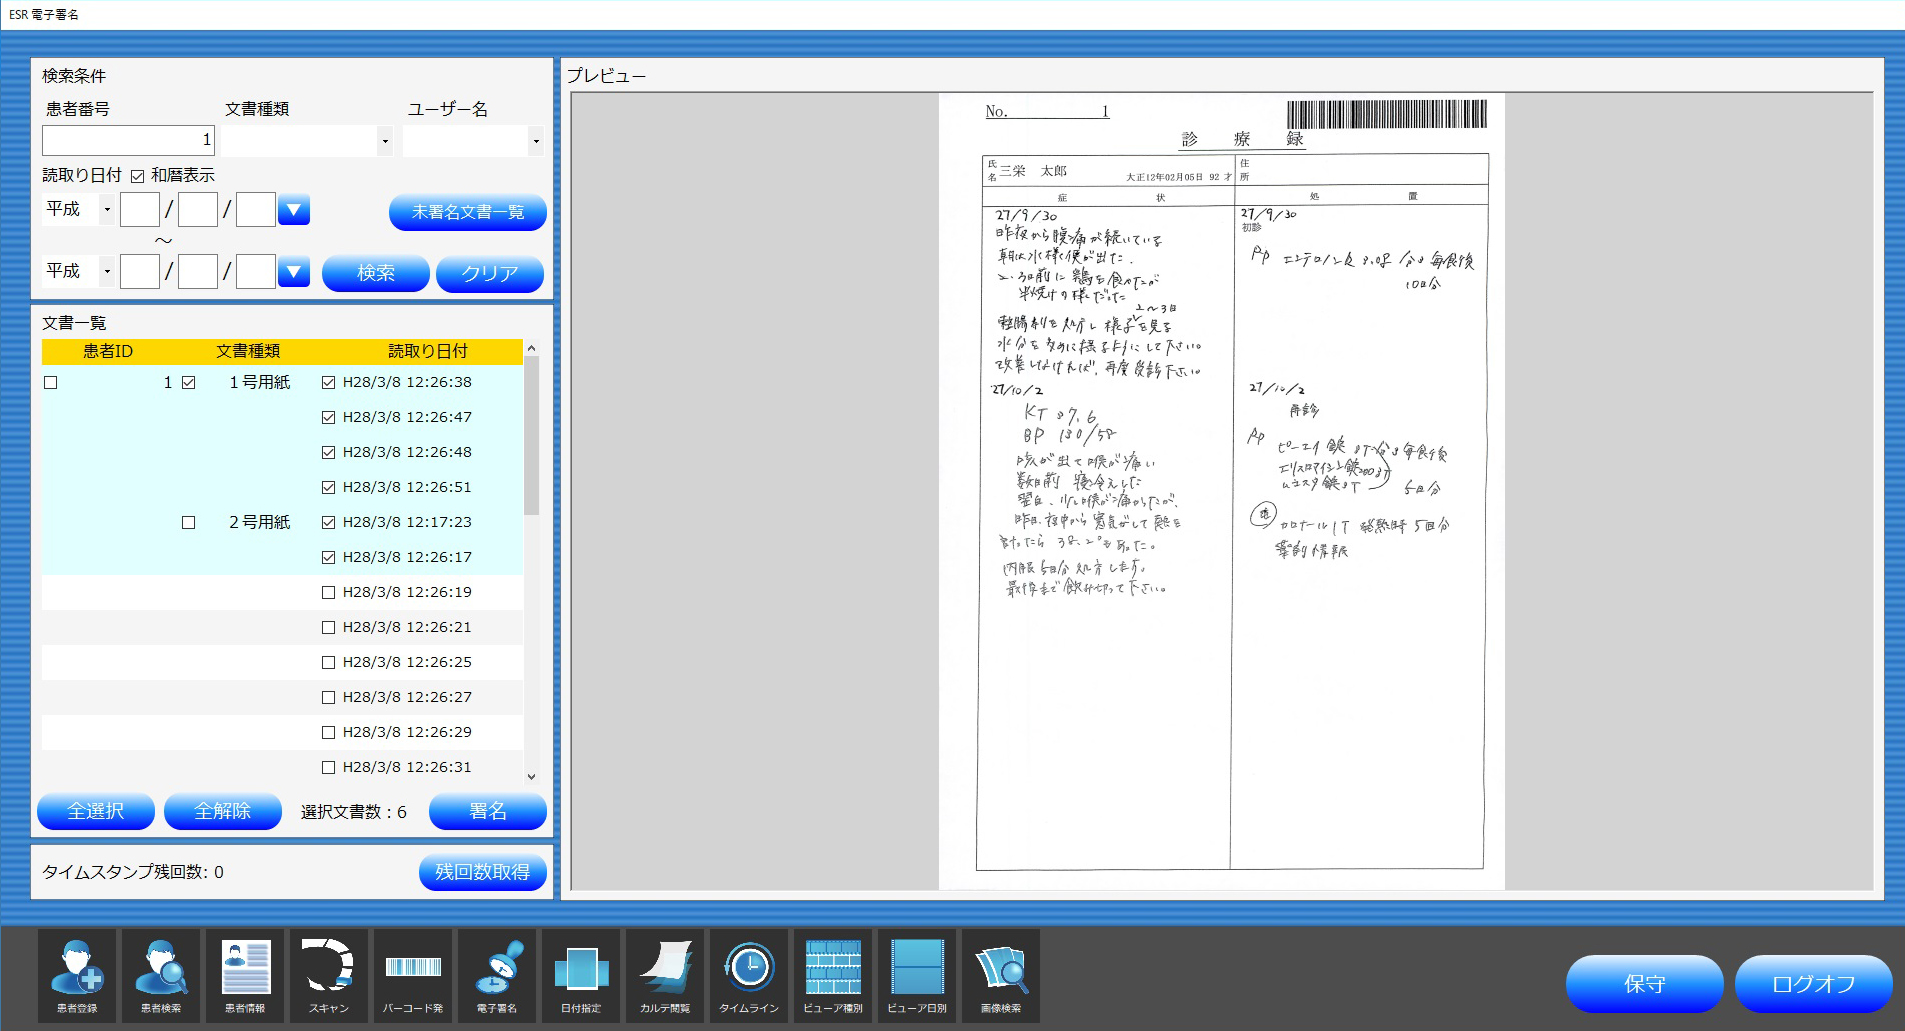Open the 文書種類 document type dropdown
The image size is (1905, 1031).
(385, 141)
